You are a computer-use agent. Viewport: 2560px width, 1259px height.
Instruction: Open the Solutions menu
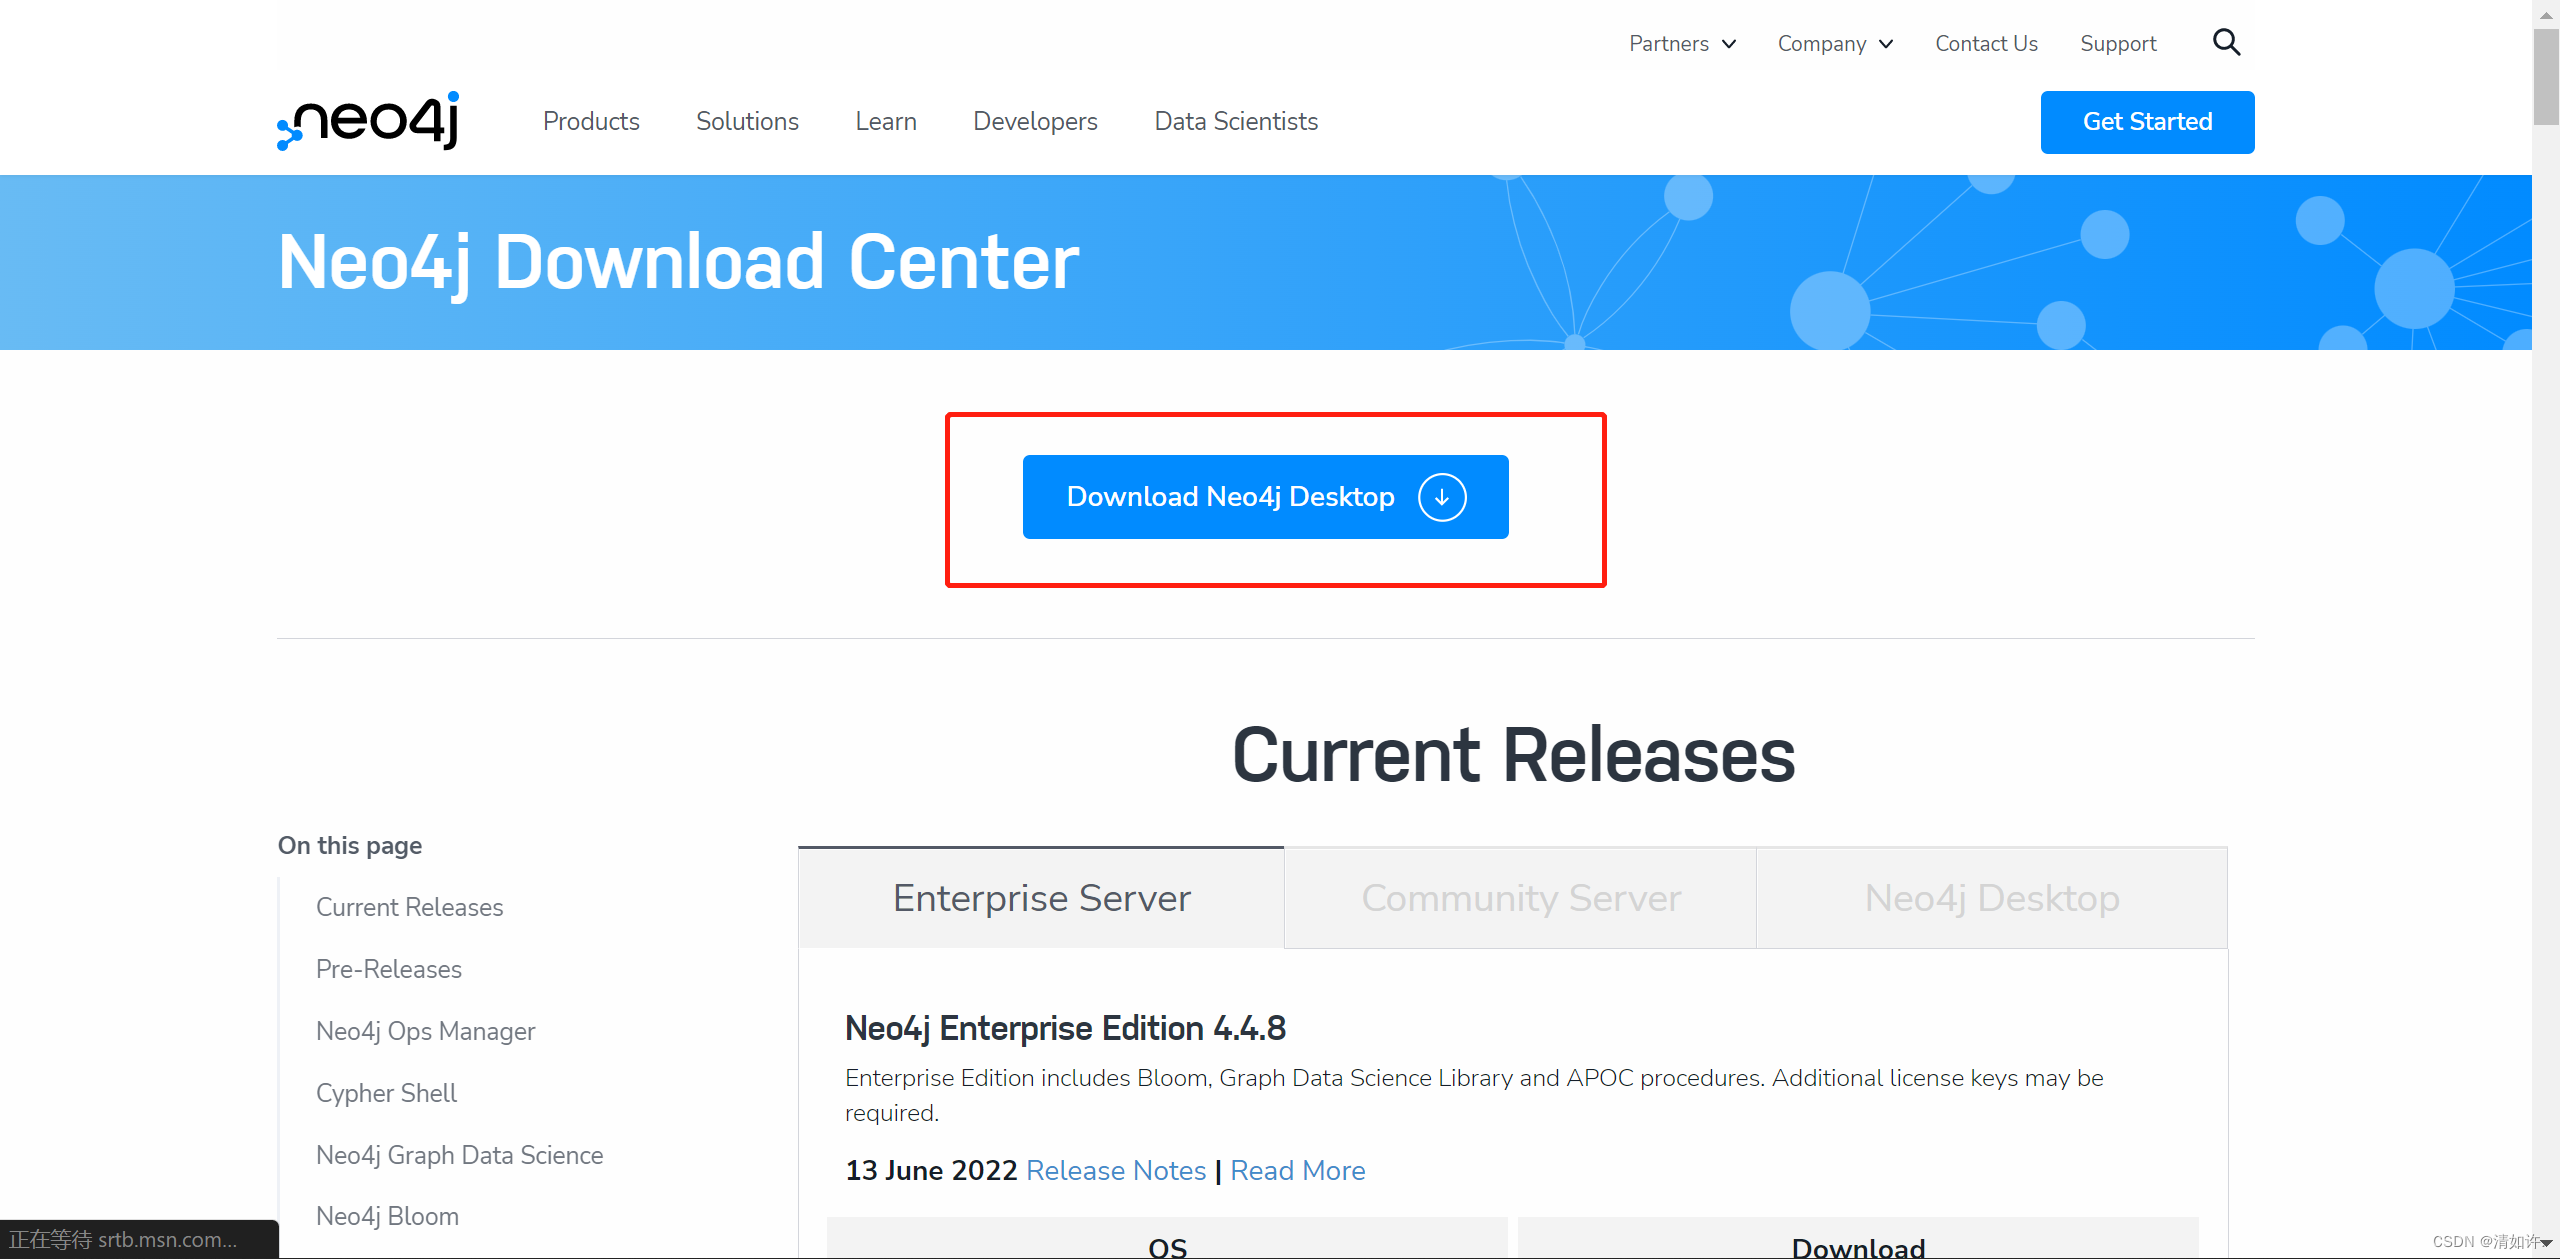(x=747, y=121)
